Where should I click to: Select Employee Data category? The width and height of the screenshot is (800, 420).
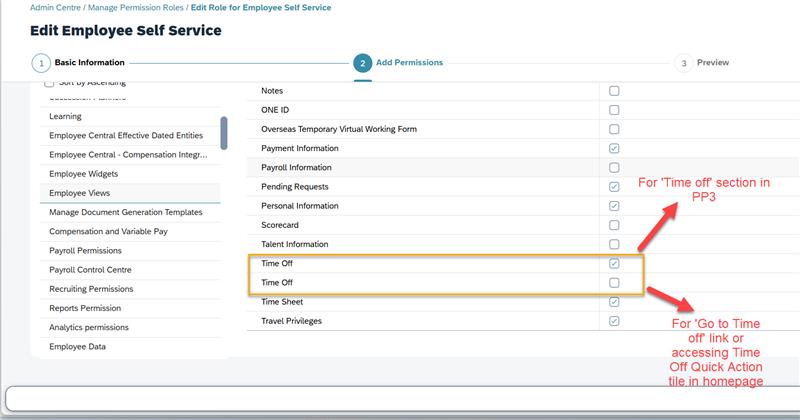point(130,347)
